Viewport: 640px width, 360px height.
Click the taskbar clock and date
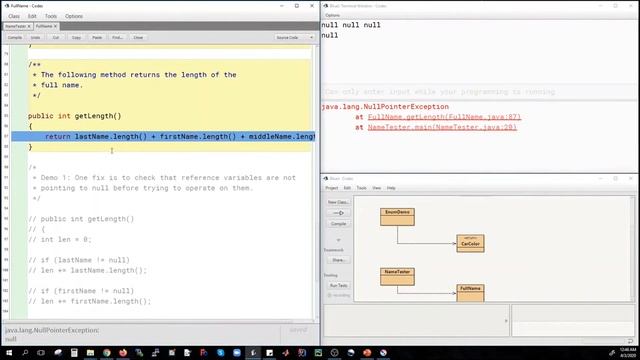pyautogui.click(x=628, y=353)
